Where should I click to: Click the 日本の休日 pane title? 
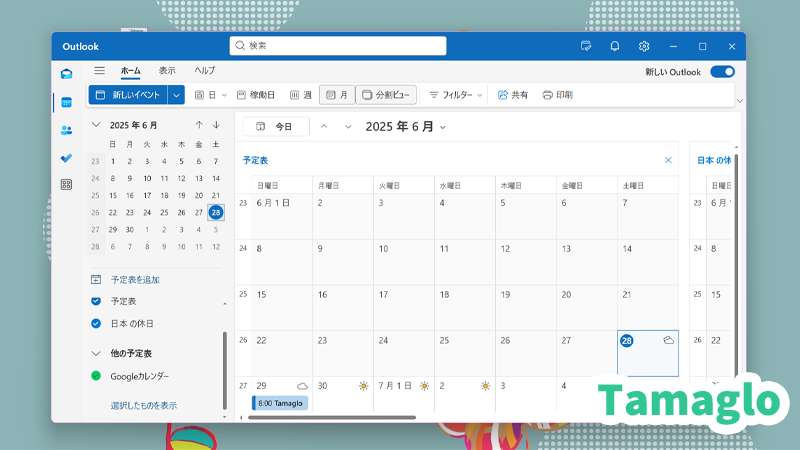714,160
